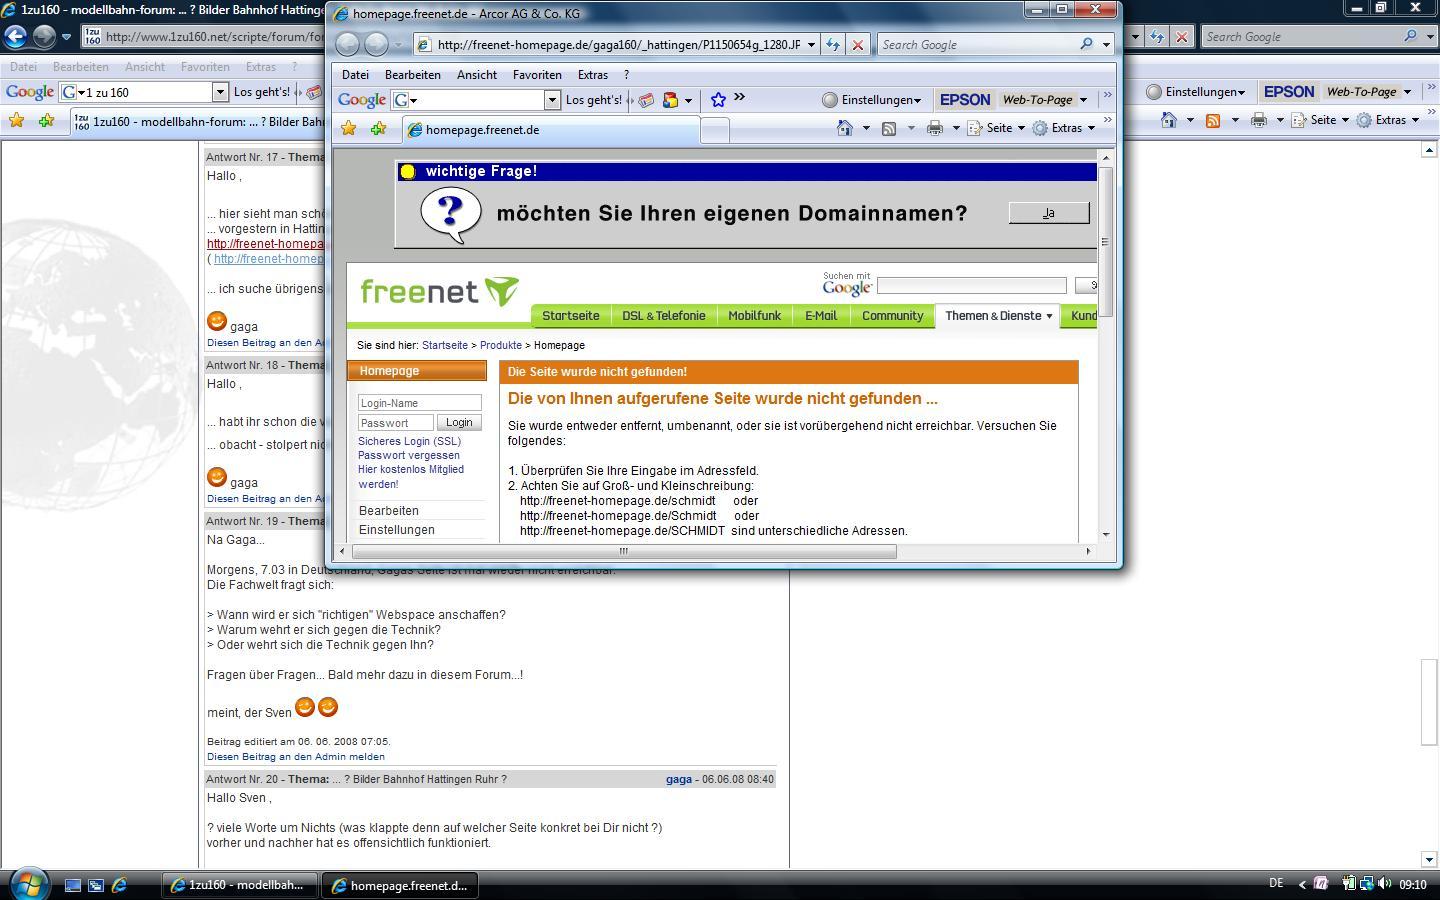Select the Community tab on freenet page
Viewport: 1440px width, 900px height.
892,316
